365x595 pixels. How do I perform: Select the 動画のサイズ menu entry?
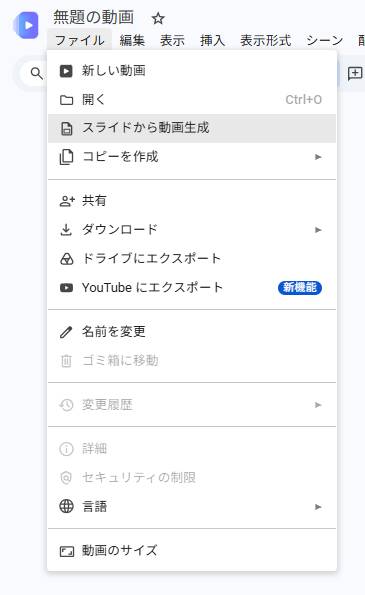[x=192, y=551]
